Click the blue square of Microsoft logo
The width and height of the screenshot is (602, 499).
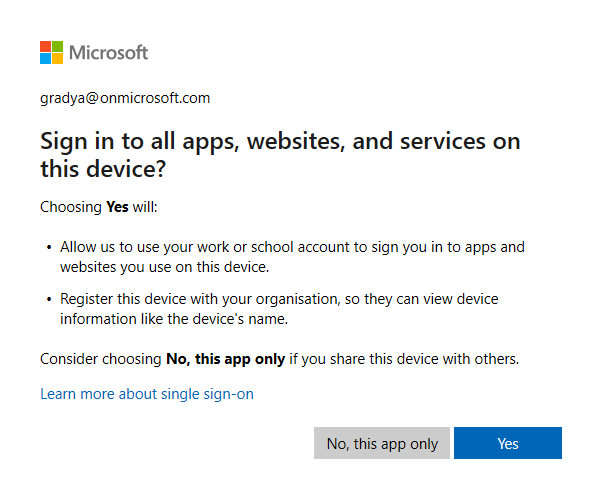pos(45,58)
